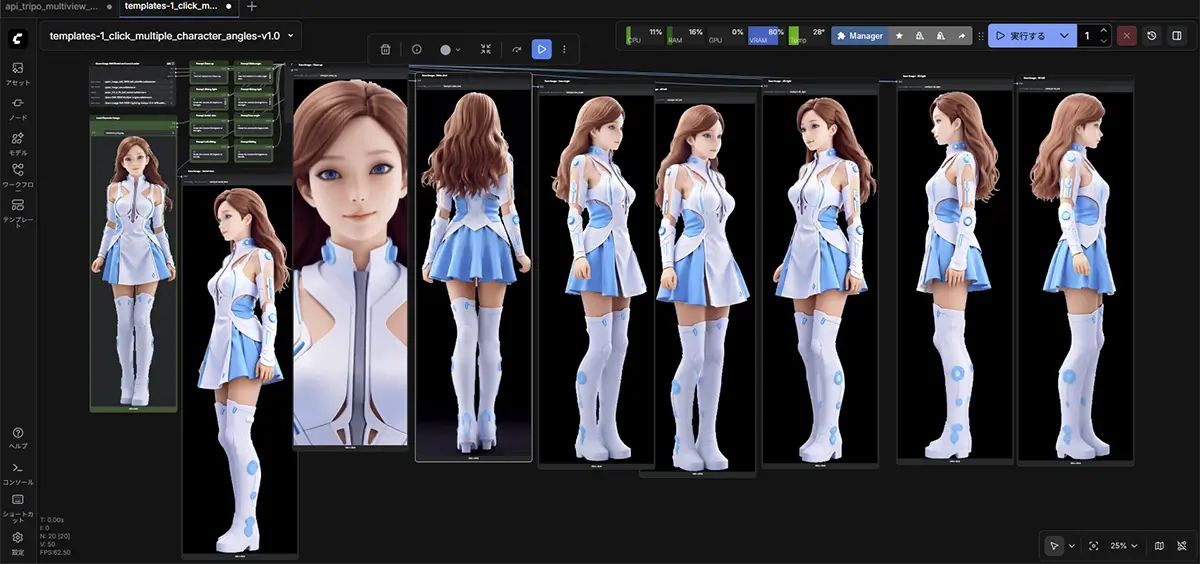The image size is (1200, 564).
Task: Click the share arrow icon in Manager group
Action: (x=961, y=36)
